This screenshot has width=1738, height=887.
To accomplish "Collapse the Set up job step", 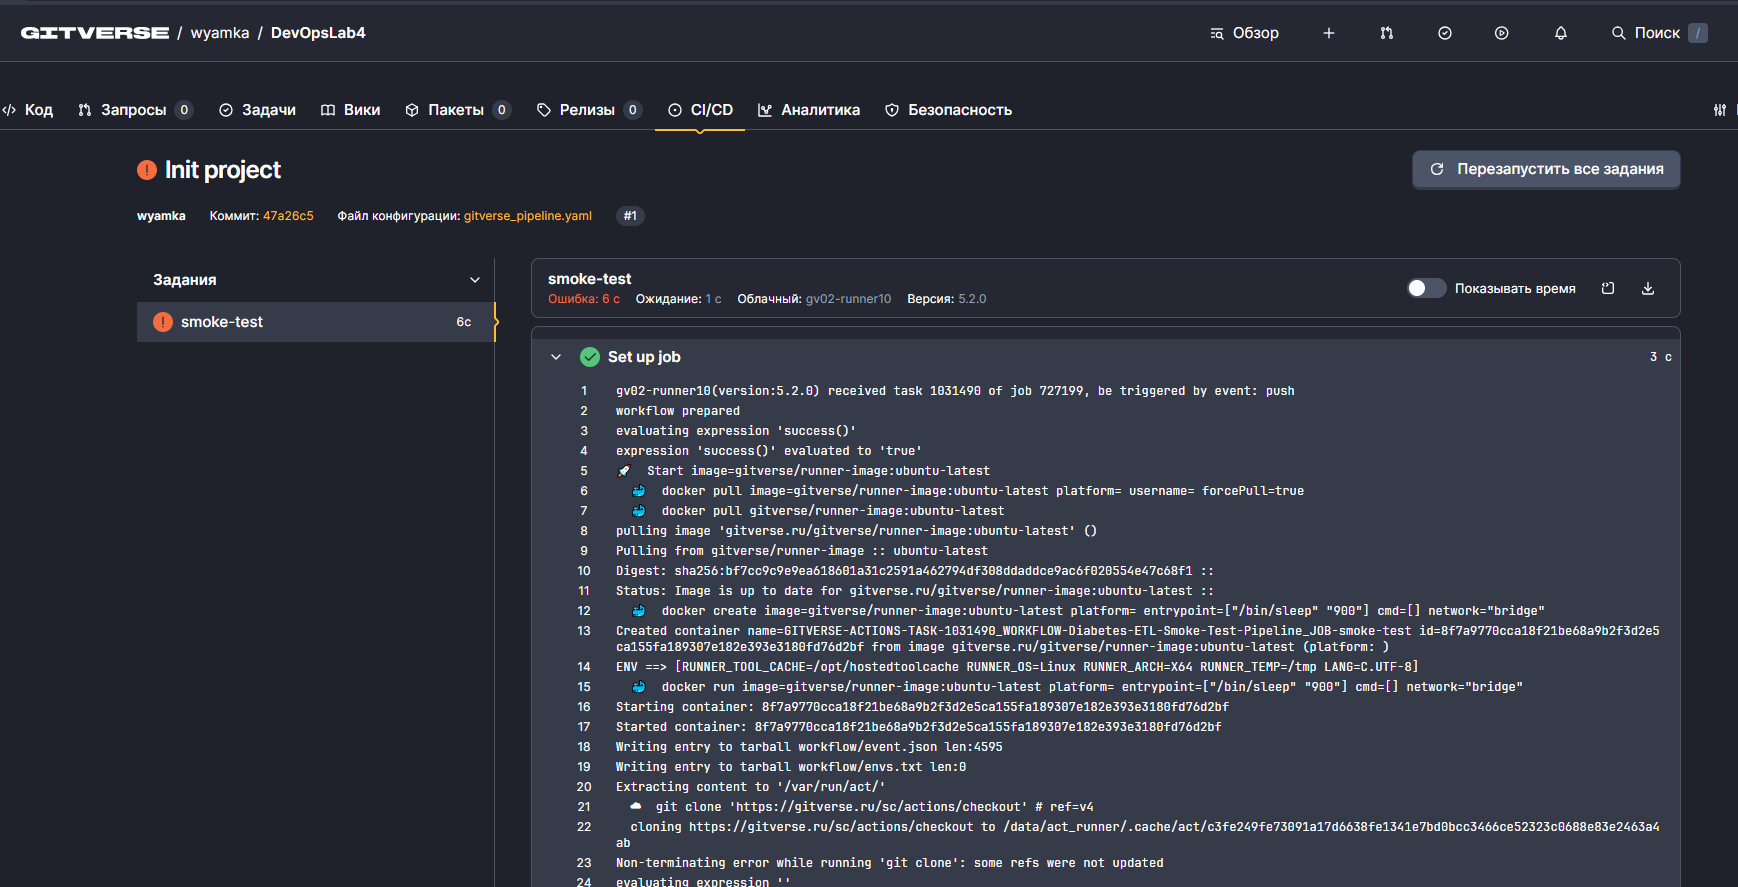I will (x=556, y=357).
